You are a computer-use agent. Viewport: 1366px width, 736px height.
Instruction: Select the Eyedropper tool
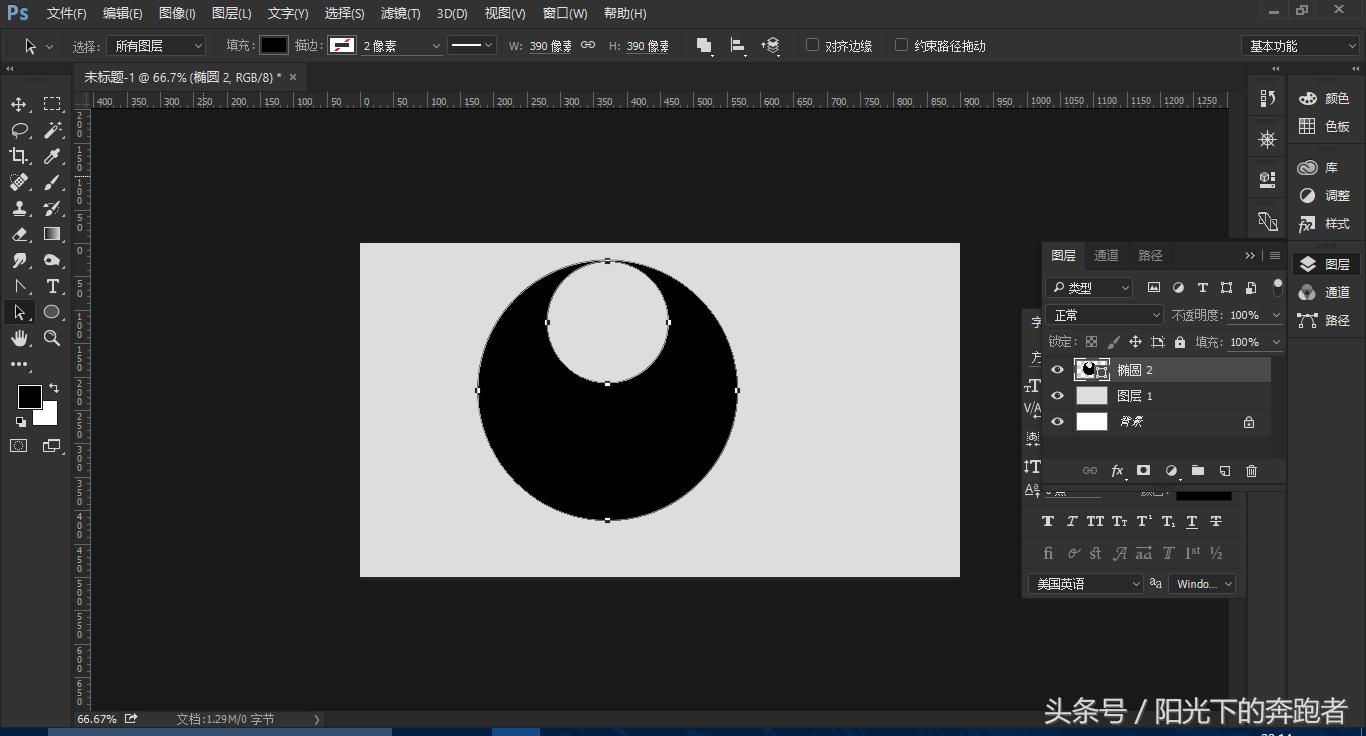(52, 156)
